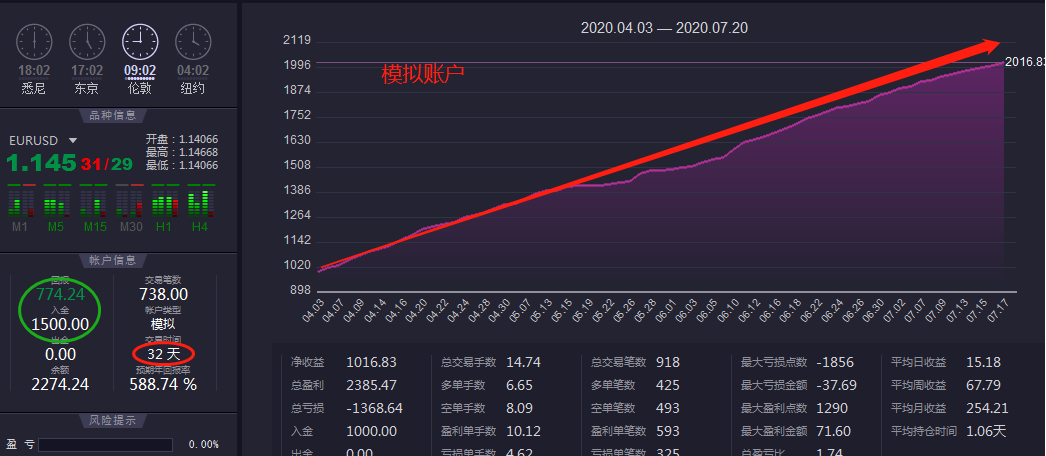The height and width of the screenshot is (456, 1046).
Task: Click the Tokyo analog clock icon
Action: (x=87, y=41)
